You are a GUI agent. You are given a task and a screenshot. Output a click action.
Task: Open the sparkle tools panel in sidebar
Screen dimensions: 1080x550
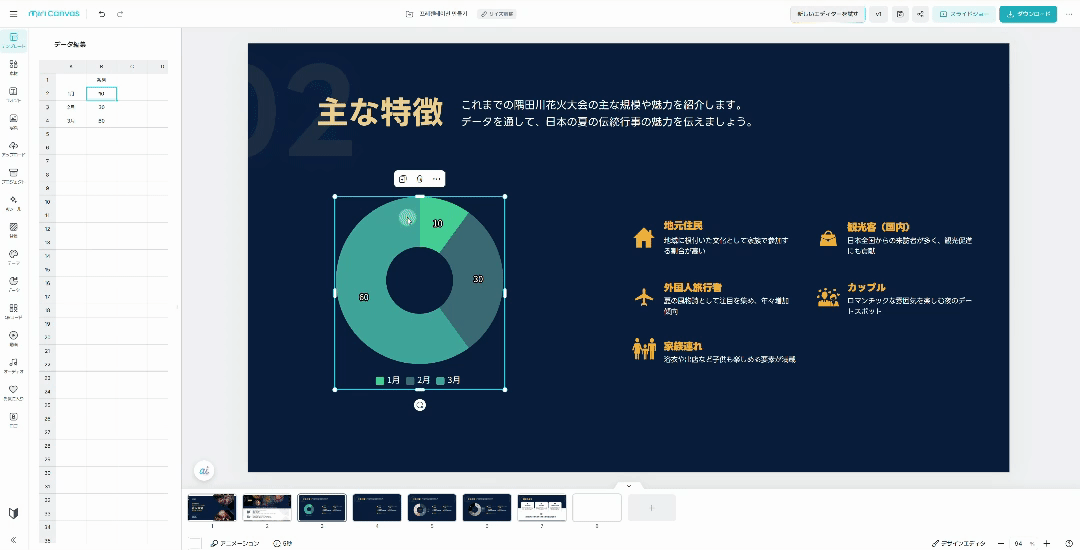tap(13, 203)
